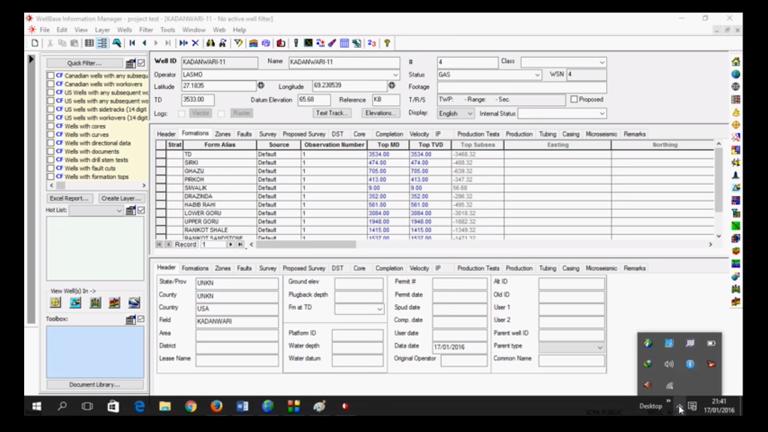768x432 pixels.
Task: Open the lower Remarks tab
Action: [635, 268]
